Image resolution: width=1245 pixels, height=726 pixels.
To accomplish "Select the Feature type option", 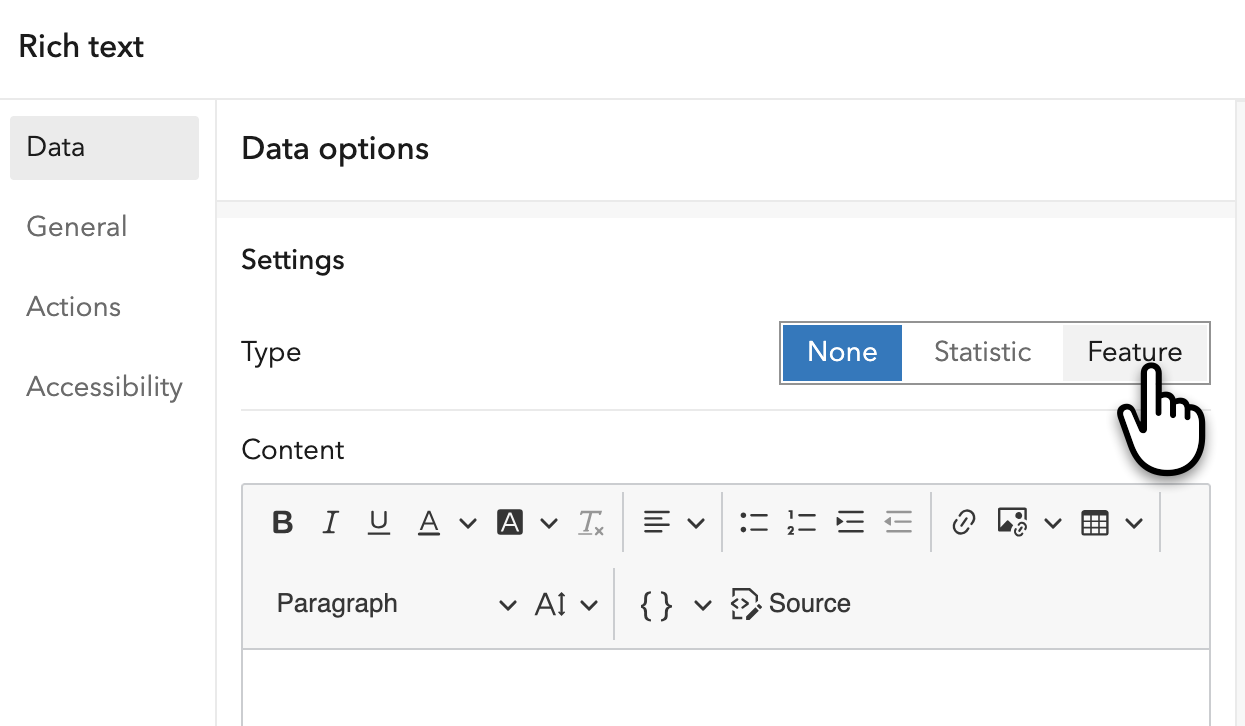I will click(1135, 352).
